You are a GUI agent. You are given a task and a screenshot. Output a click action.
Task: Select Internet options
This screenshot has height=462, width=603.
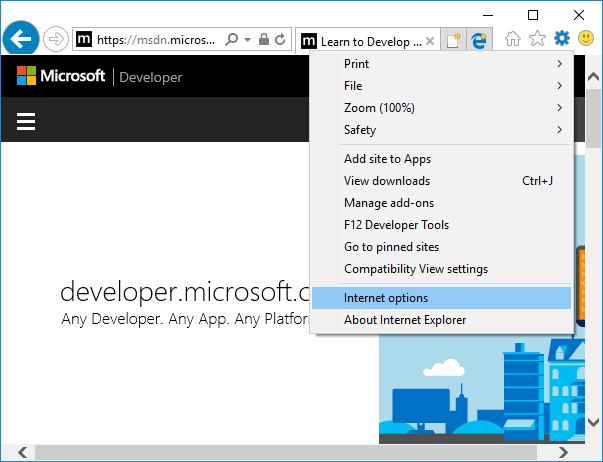tap(441, 298)
